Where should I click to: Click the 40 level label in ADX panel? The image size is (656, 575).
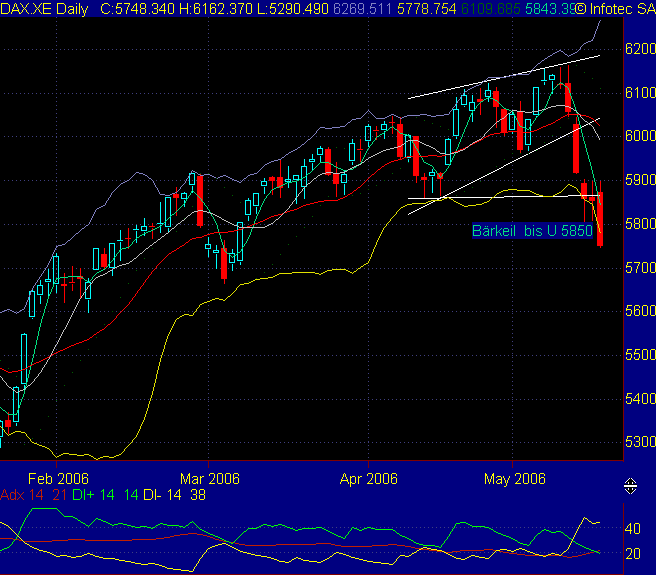(632, 529)
